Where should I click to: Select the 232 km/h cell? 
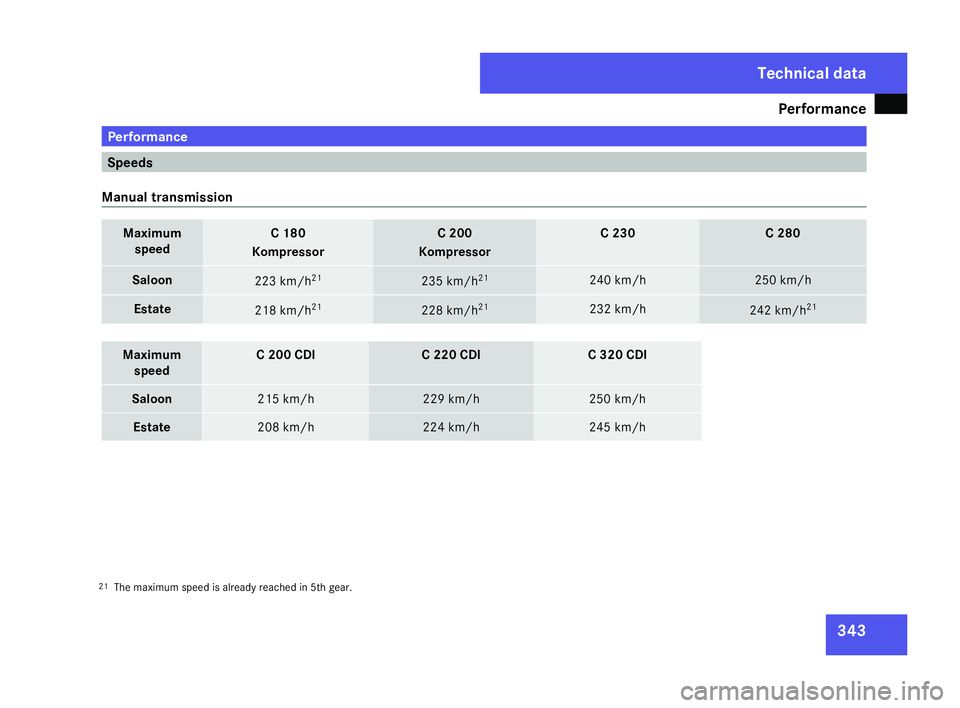tap(617, 309)
